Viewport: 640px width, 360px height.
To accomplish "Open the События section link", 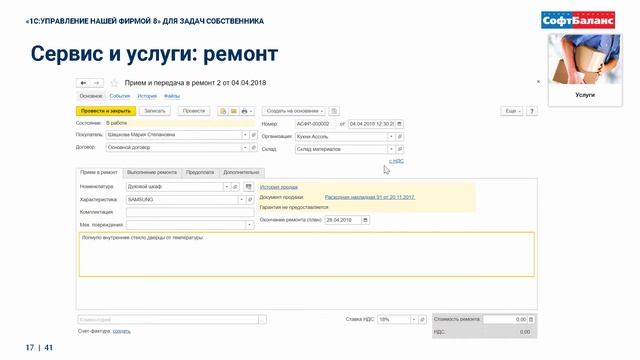I will pos(120,96).
